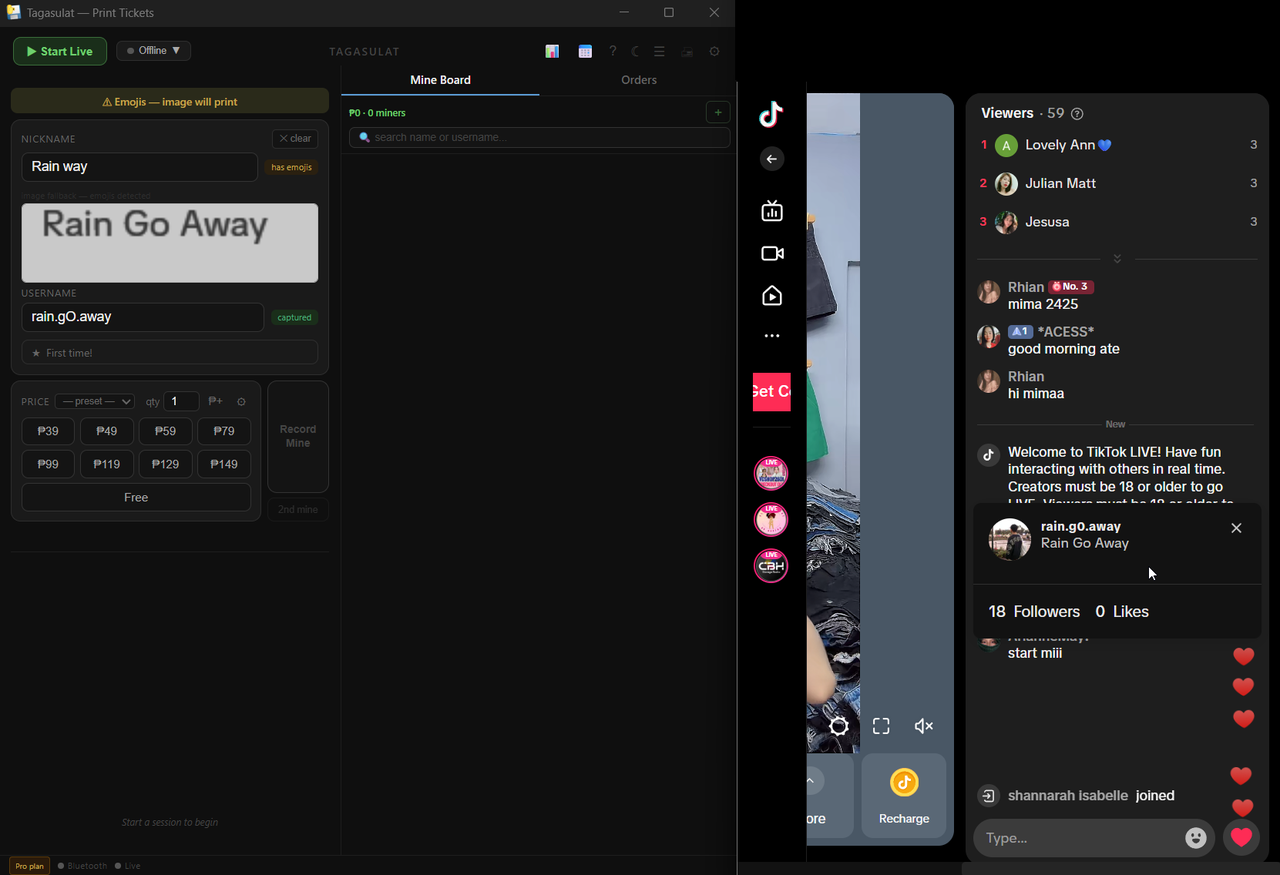Screen dimensions: 1280x875
Task: Add a miner with the green plus button
Action: 718,113
